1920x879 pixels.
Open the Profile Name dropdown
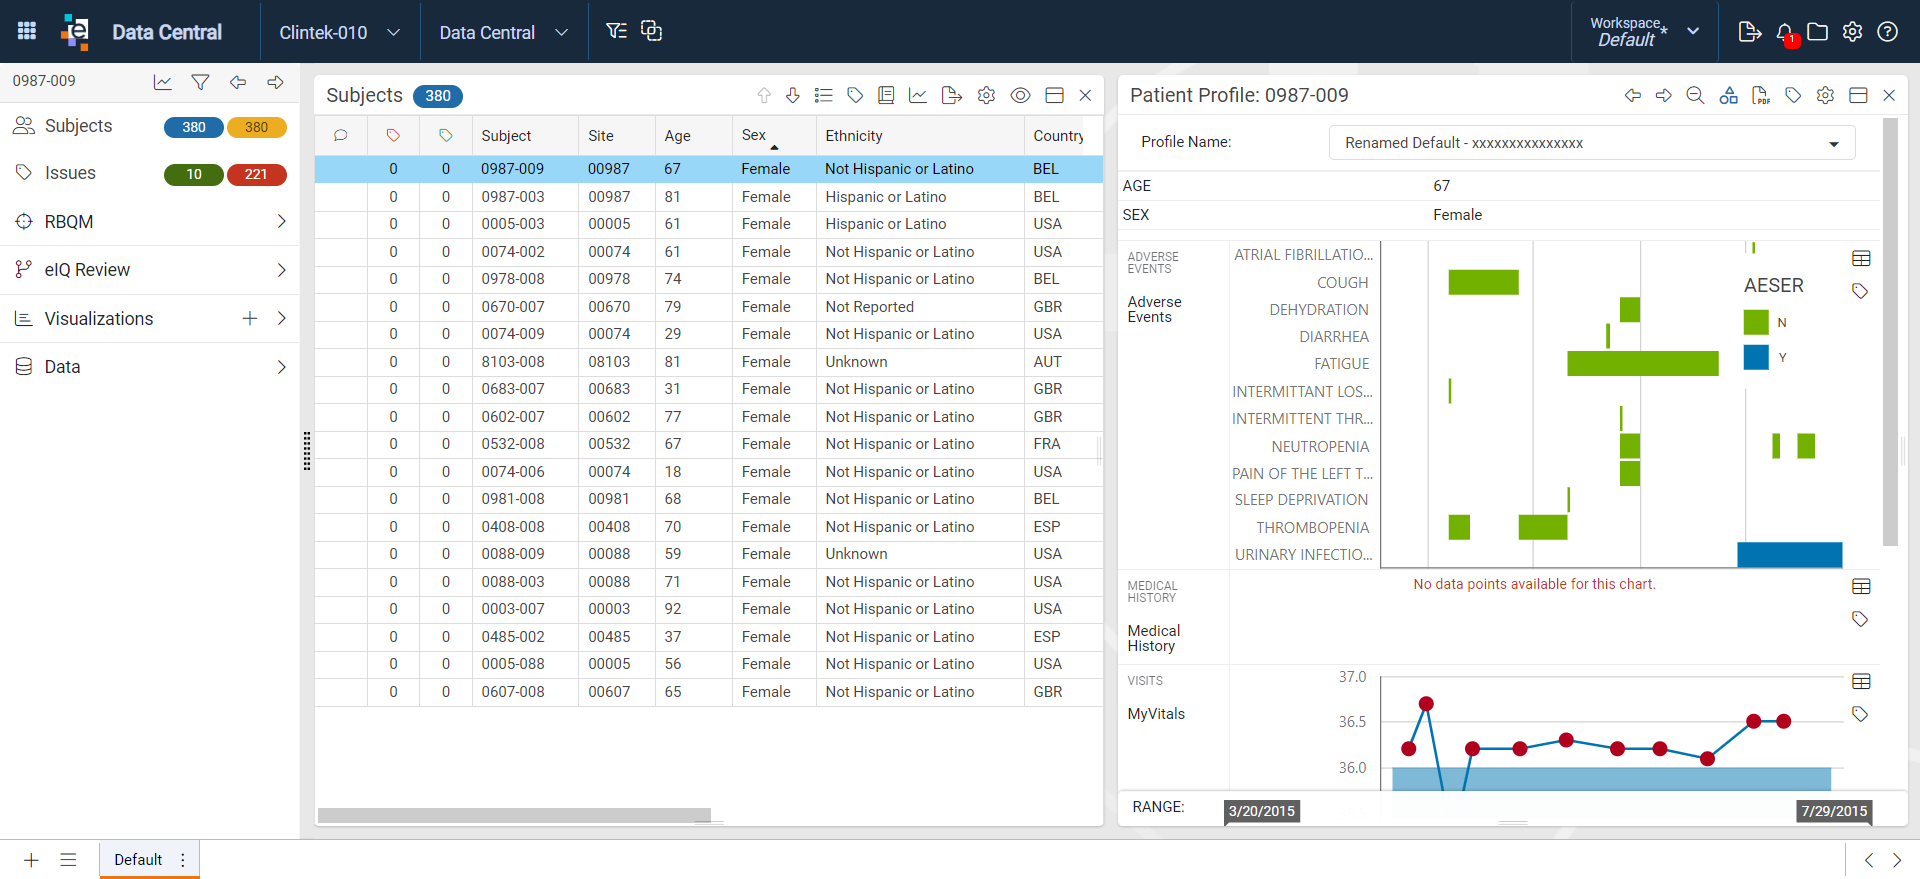coord(1592,143)
